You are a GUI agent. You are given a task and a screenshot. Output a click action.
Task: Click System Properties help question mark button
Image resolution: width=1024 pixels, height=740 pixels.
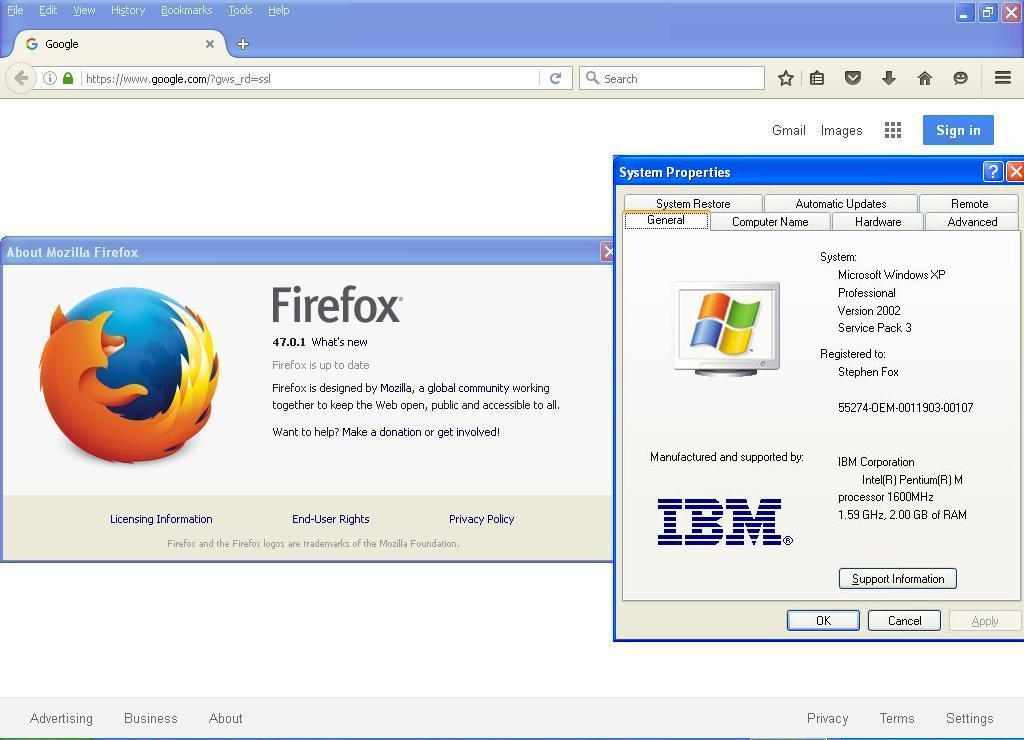pyautogui.click(x=993, y=172)
